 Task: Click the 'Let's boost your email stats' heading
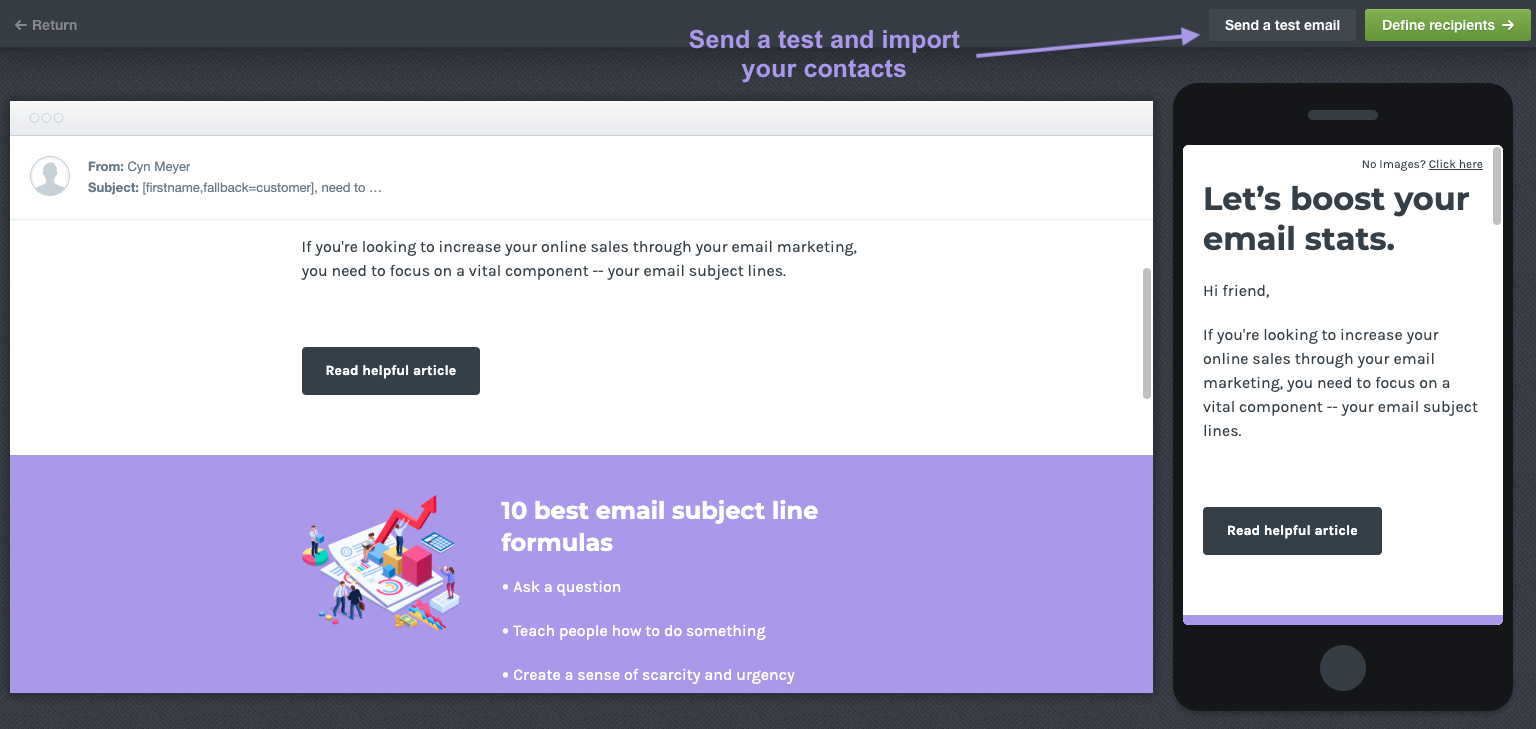(x=1335, y=218)
